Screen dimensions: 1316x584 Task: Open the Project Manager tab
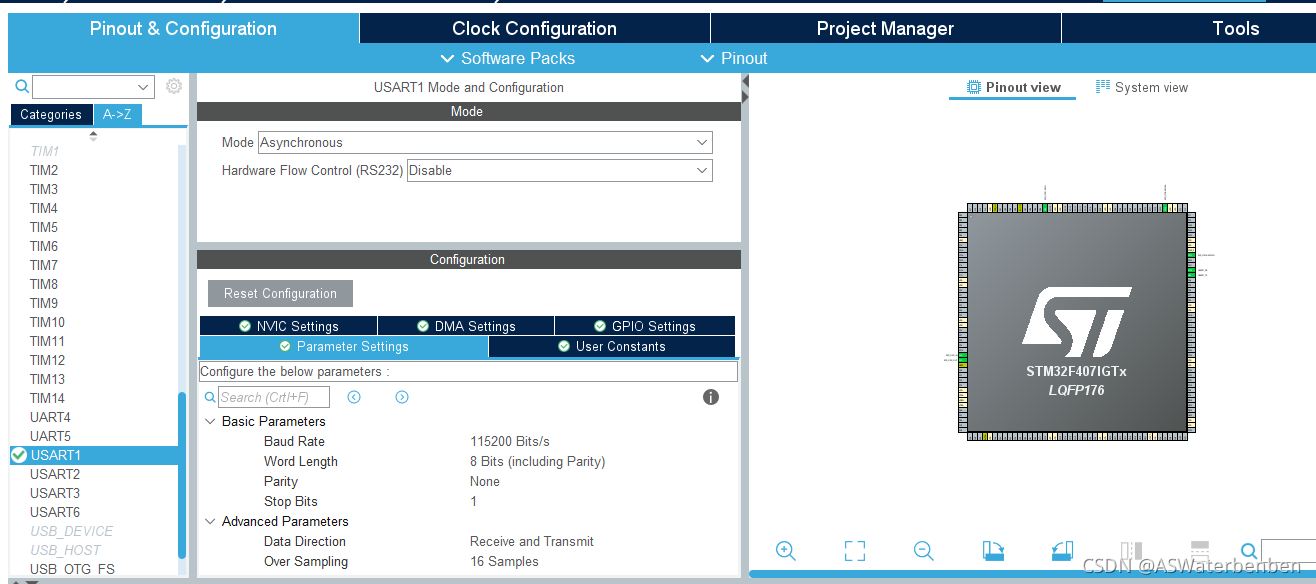pyautogui.click(x=885, y=28)
